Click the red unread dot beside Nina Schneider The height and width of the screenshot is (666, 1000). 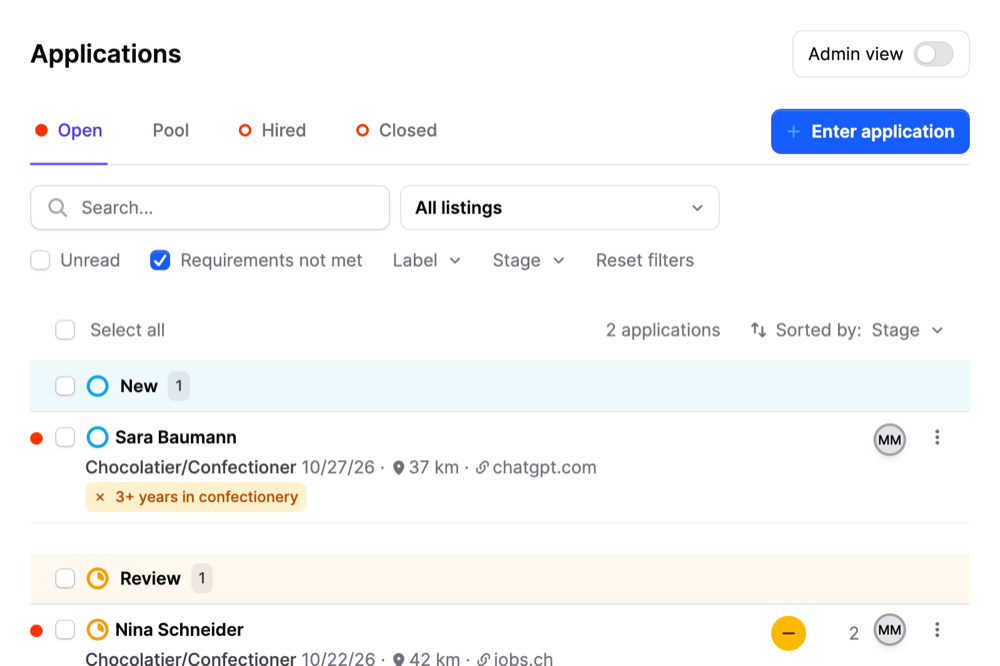click(x=37, y=631)
